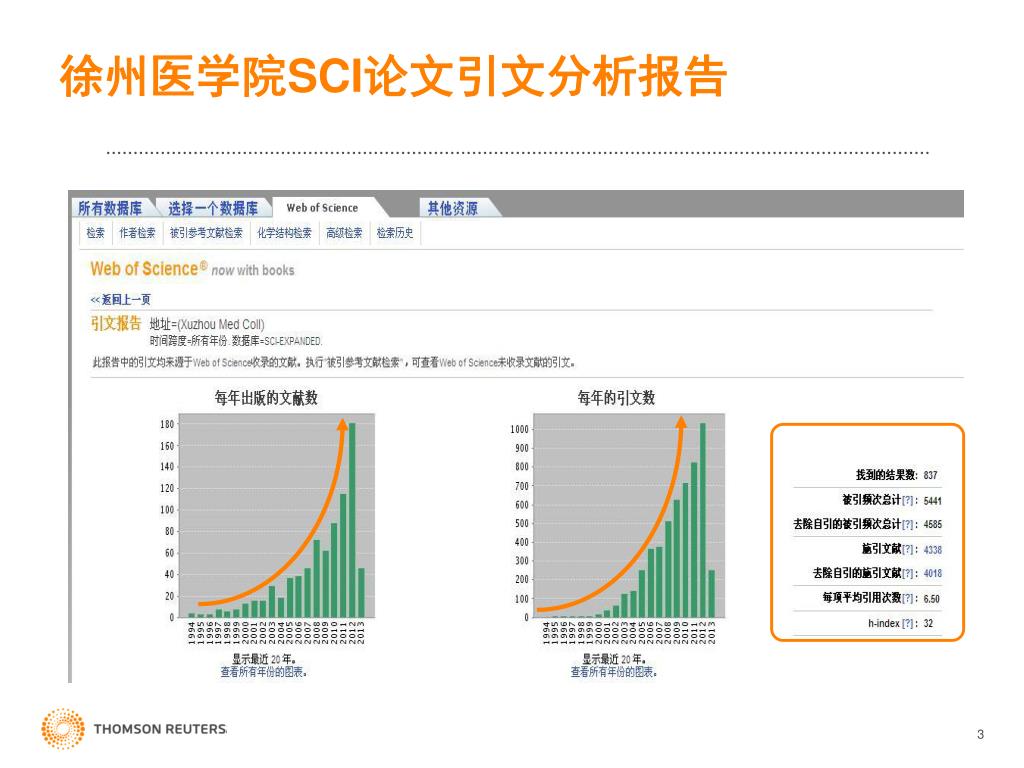Click the tallest 2012 bar in citations chart

[x=703, y=520]
